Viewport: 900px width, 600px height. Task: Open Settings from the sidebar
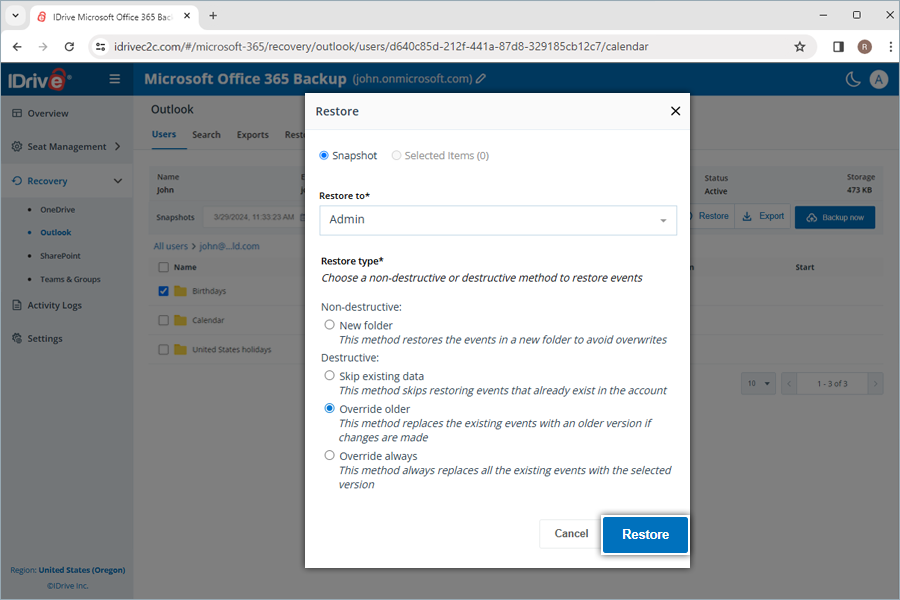(x=52, y=338)
